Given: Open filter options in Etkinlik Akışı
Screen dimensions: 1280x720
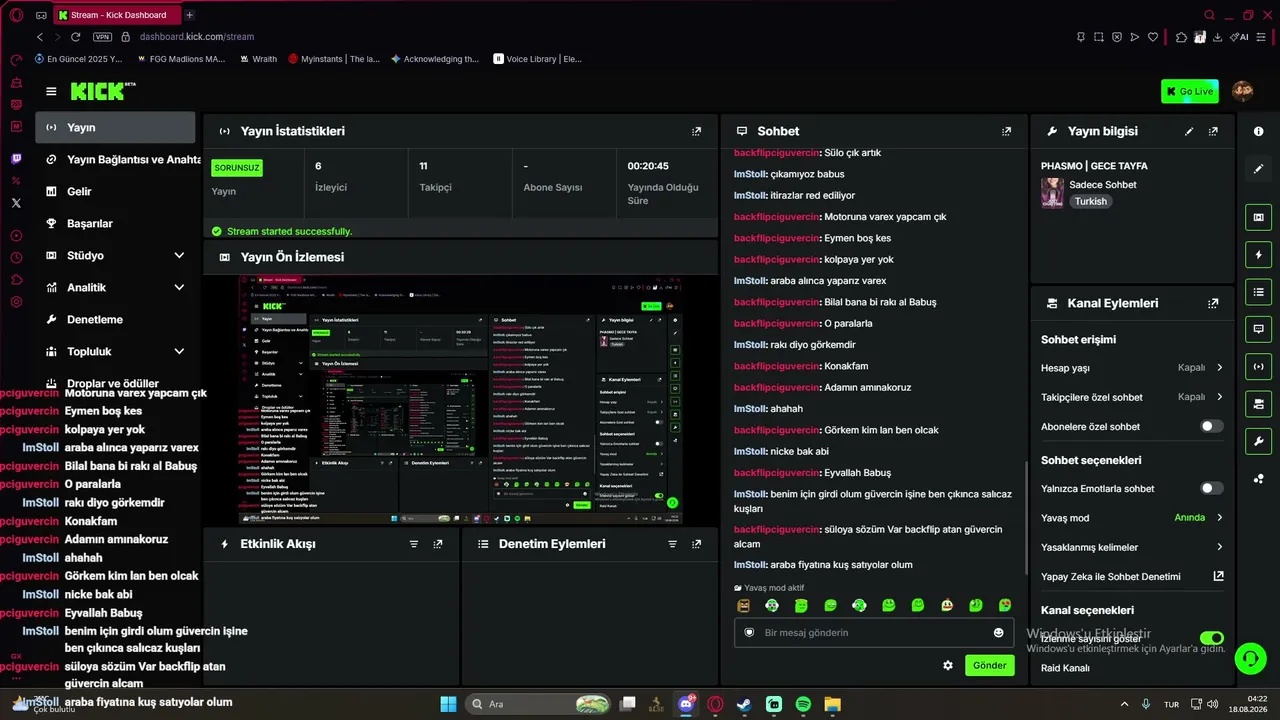Looking at the screenshot, I should (x=414, y=544).
